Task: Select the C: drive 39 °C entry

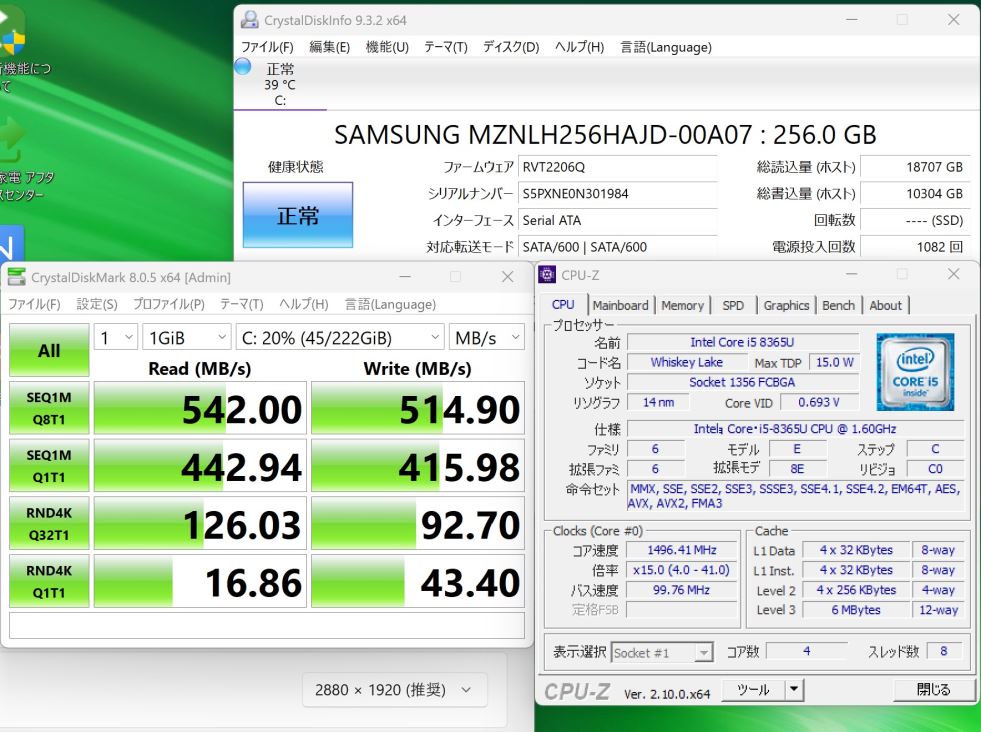Action: pyautogui.click(x=280, y=84)
